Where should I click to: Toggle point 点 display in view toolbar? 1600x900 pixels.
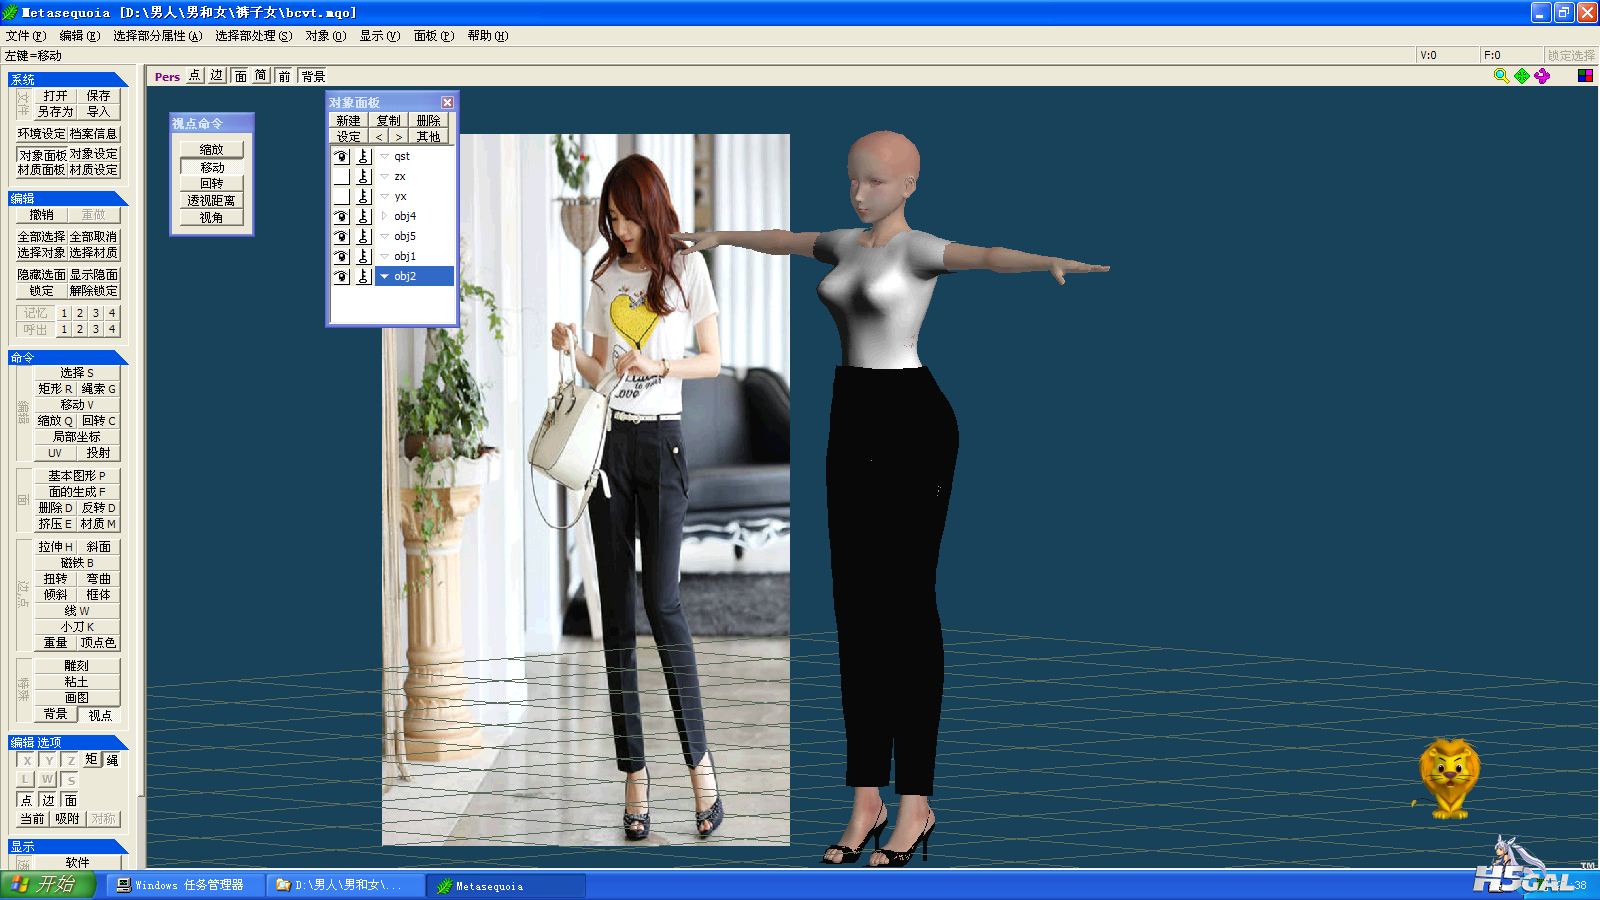(194, 76)
